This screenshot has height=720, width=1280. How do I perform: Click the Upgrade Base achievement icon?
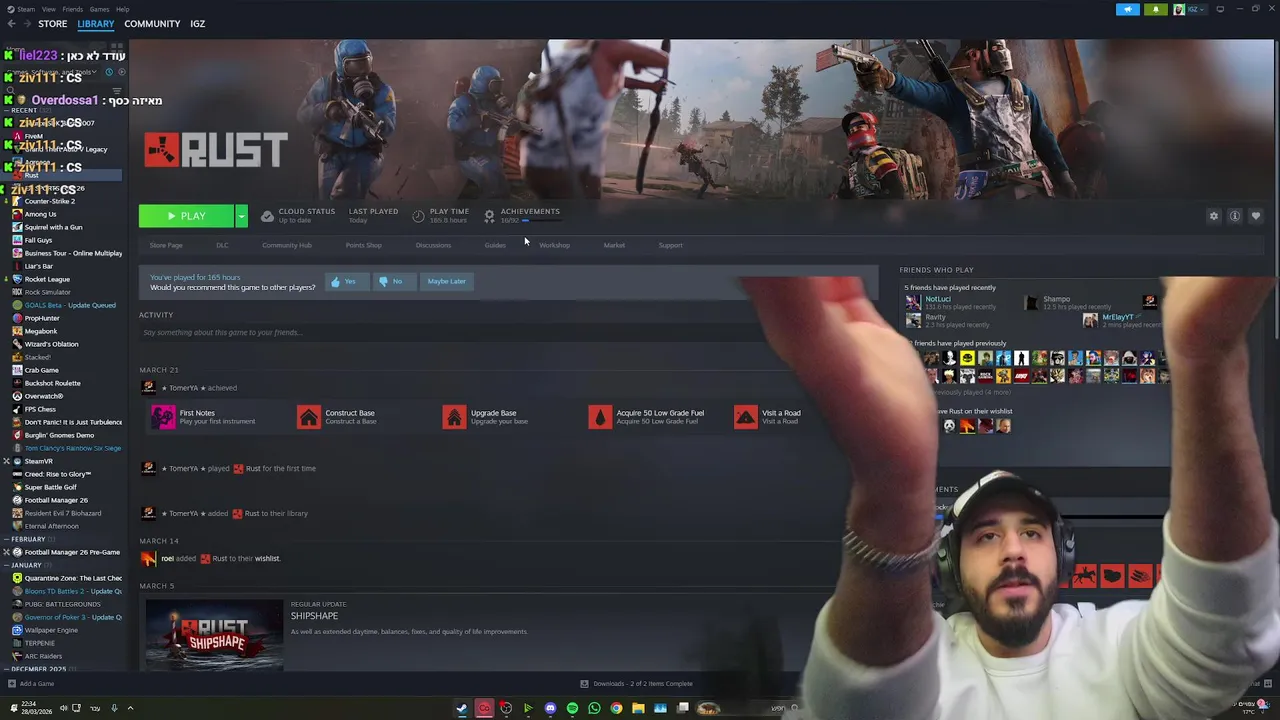click(454, 416)
